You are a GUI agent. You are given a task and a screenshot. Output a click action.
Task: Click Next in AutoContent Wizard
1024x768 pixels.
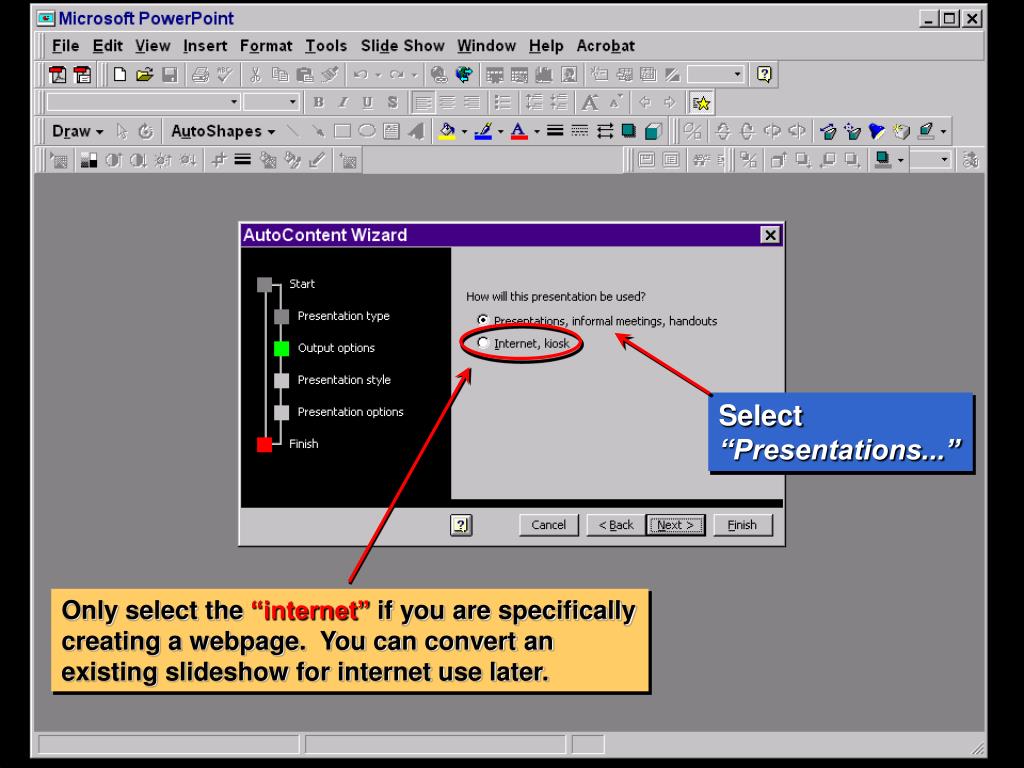tap(675, 525)
